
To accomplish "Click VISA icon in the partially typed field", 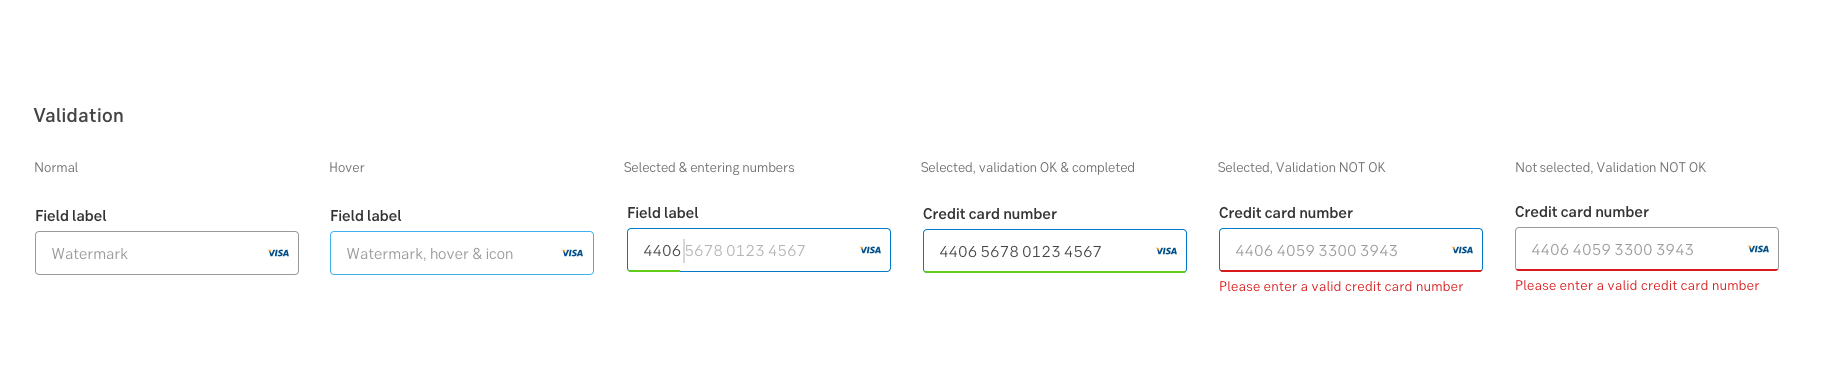I will tap(870, 250).
